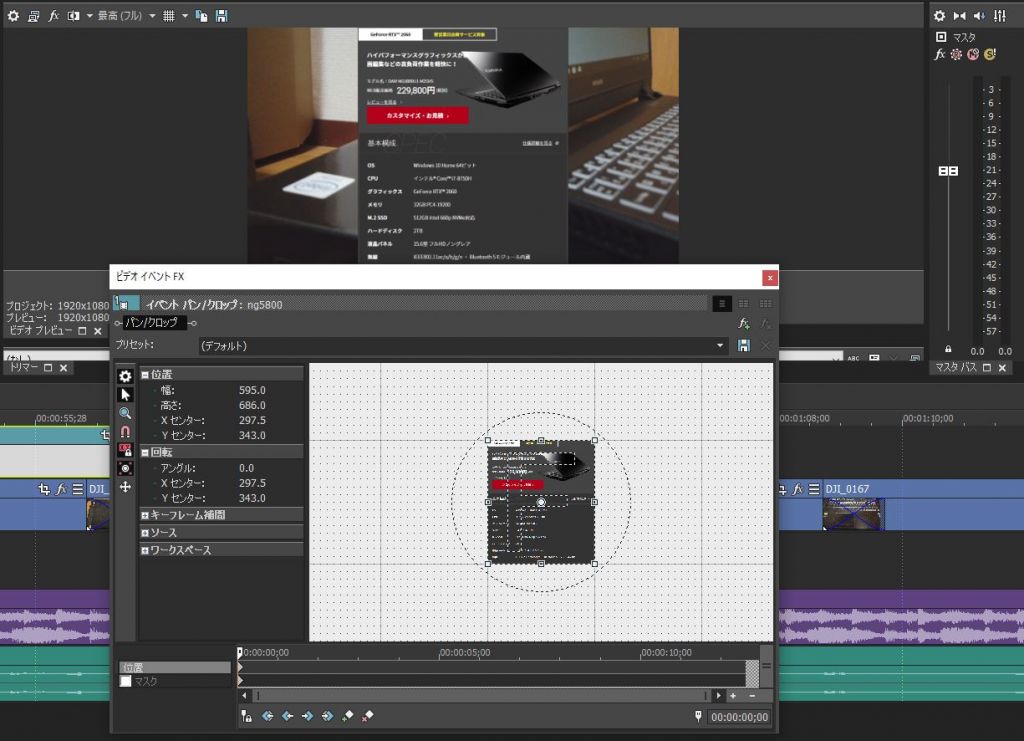Open preview quality dropdown 最高 (フル)
Screen dimensions: 1024x741
click(x=126, y=16)
